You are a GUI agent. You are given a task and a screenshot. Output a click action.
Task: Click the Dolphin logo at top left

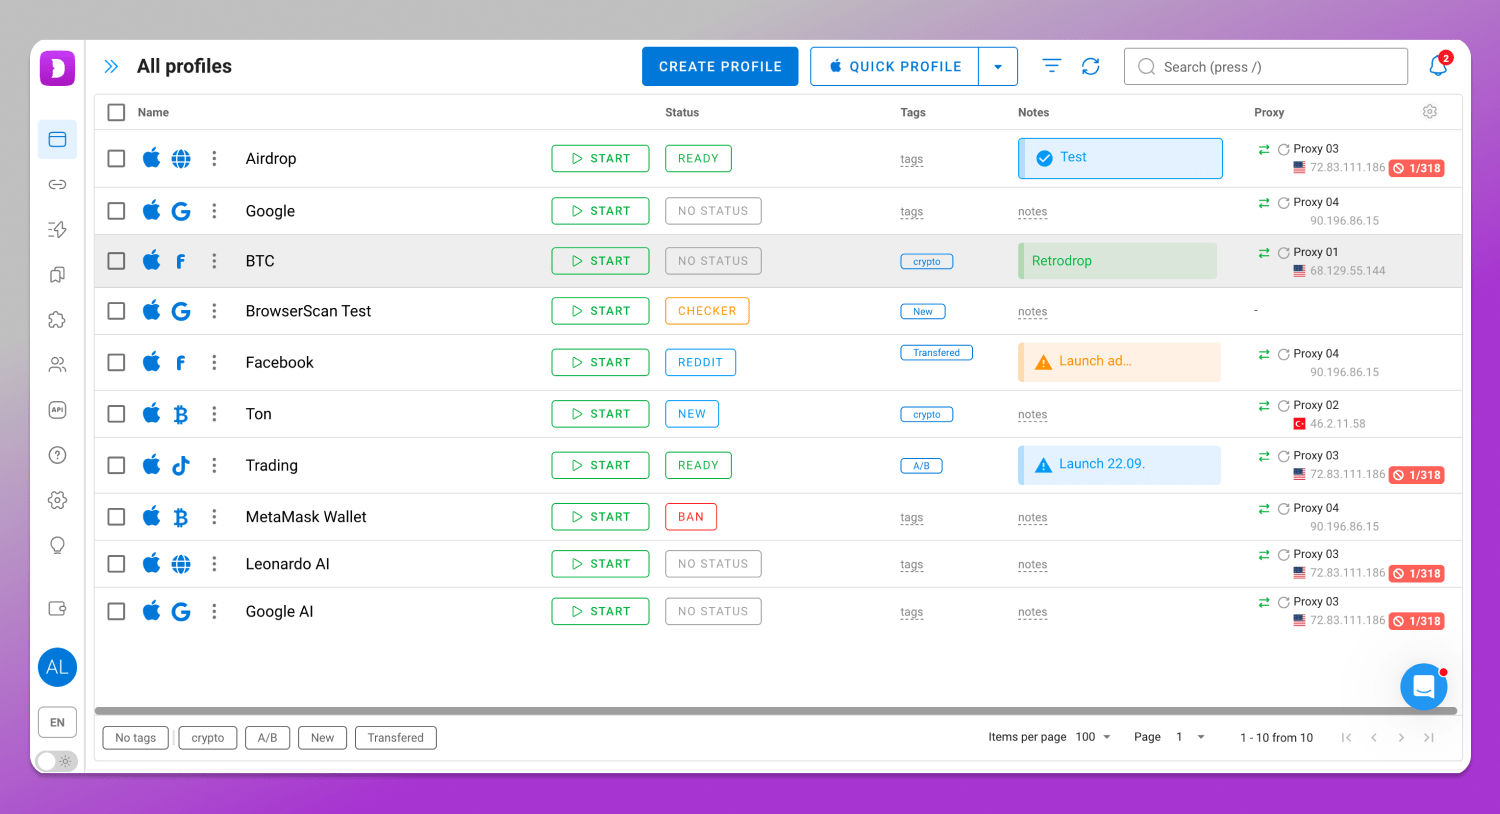(57, 68)
